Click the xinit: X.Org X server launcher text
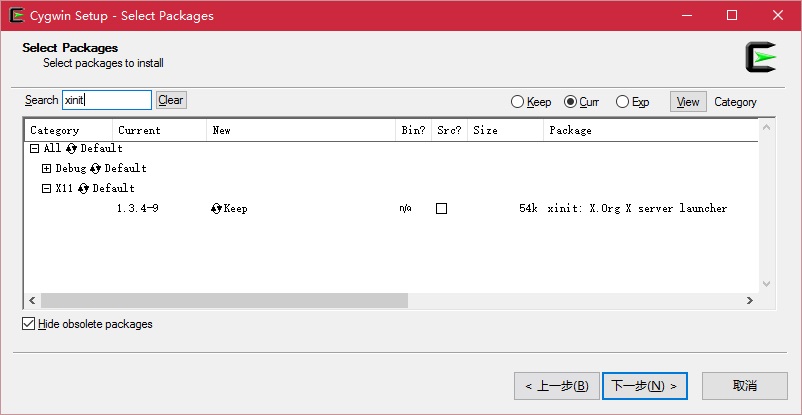Screen dimensions: 802x415 click(637, 208)
